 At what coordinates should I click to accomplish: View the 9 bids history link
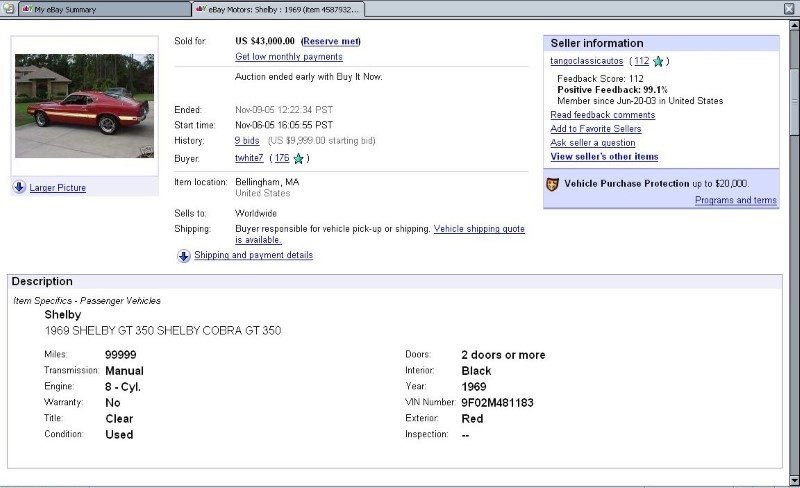(247, 141)
